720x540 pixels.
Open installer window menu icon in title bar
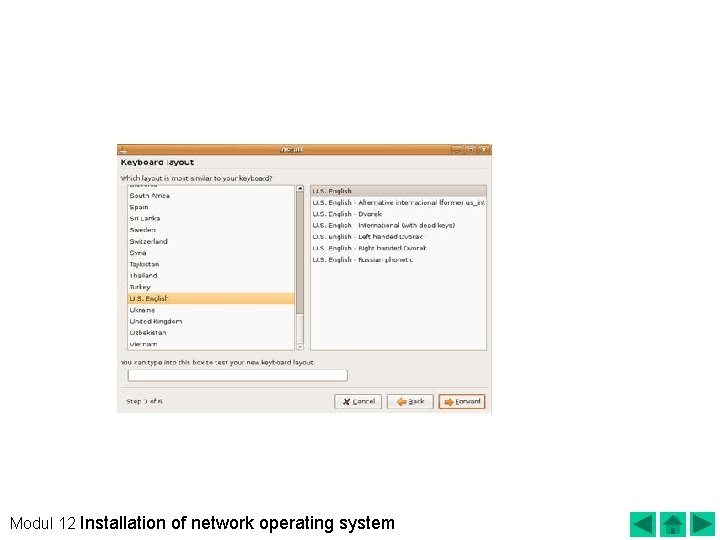click(x=123, y=150)
